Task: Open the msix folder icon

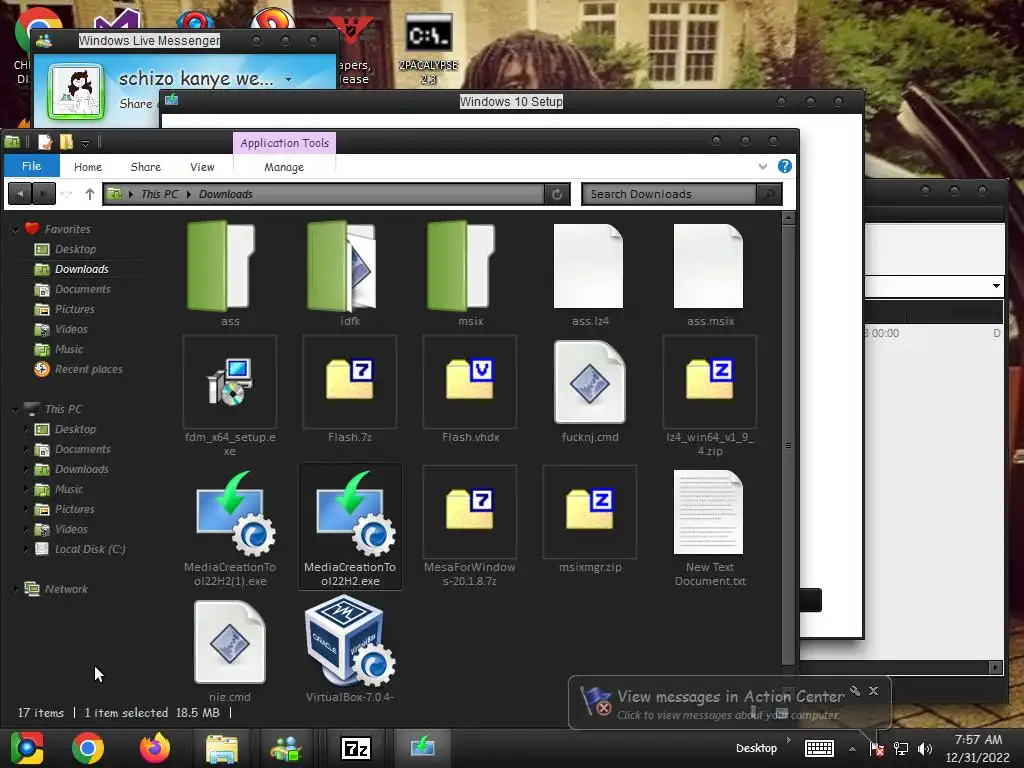Action: pos(462,266)
